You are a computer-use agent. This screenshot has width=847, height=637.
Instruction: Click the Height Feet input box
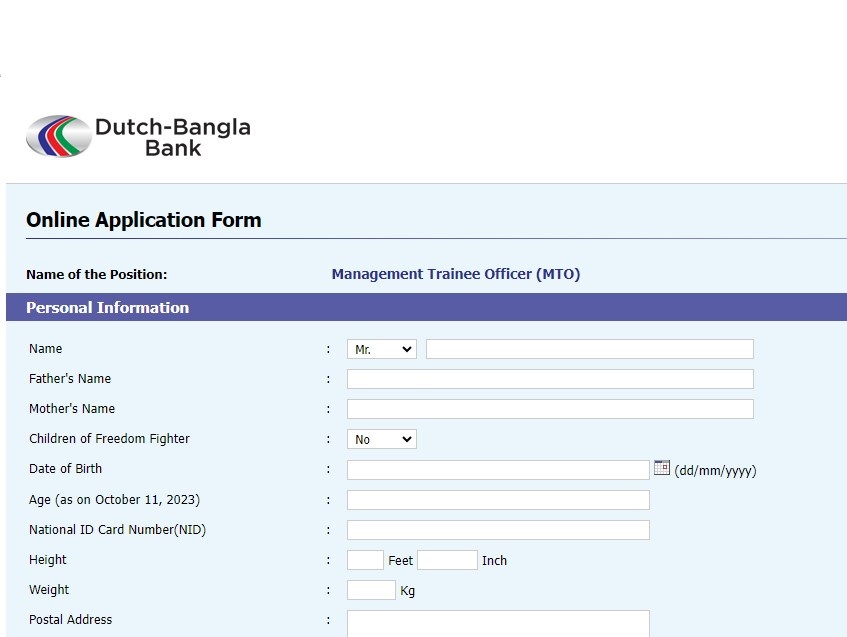(x=364, y=559)
